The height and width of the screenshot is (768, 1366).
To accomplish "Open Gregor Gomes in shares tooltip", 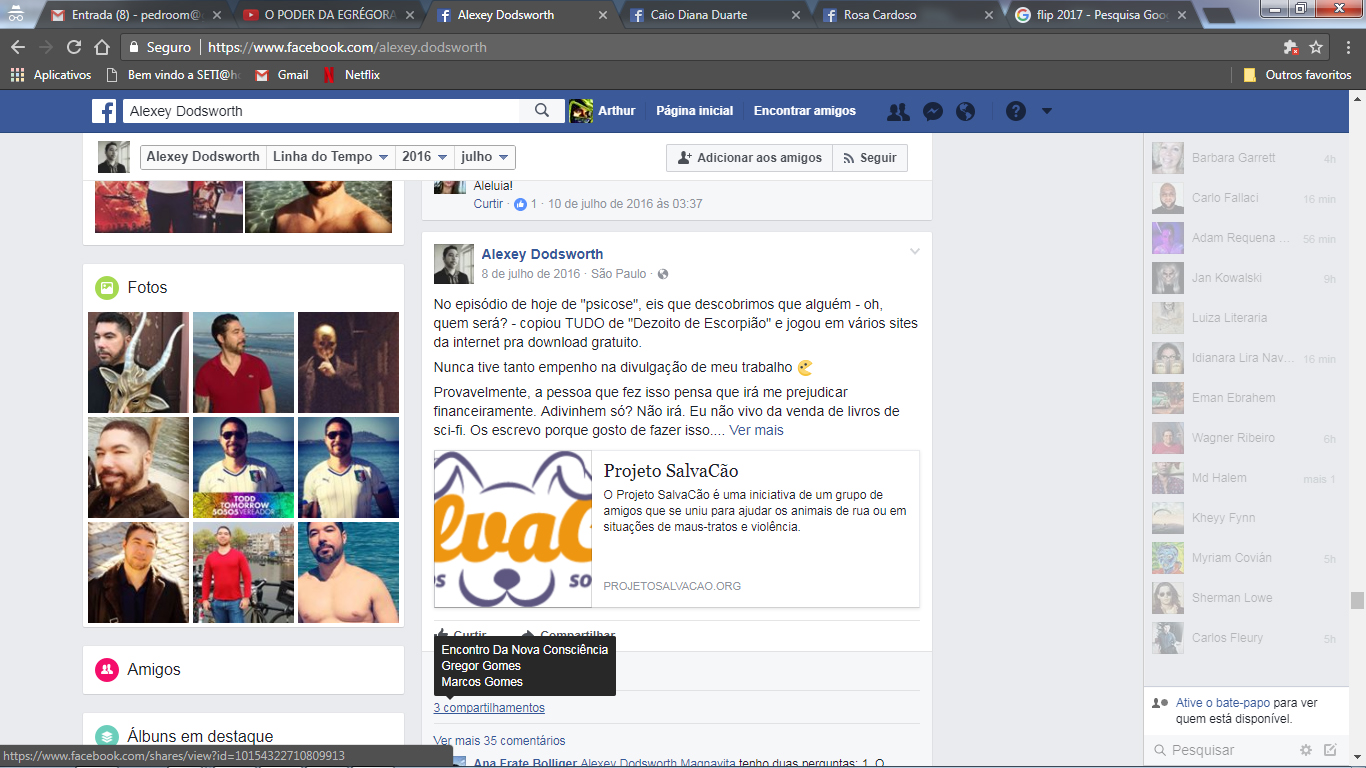I will [481, 666].
